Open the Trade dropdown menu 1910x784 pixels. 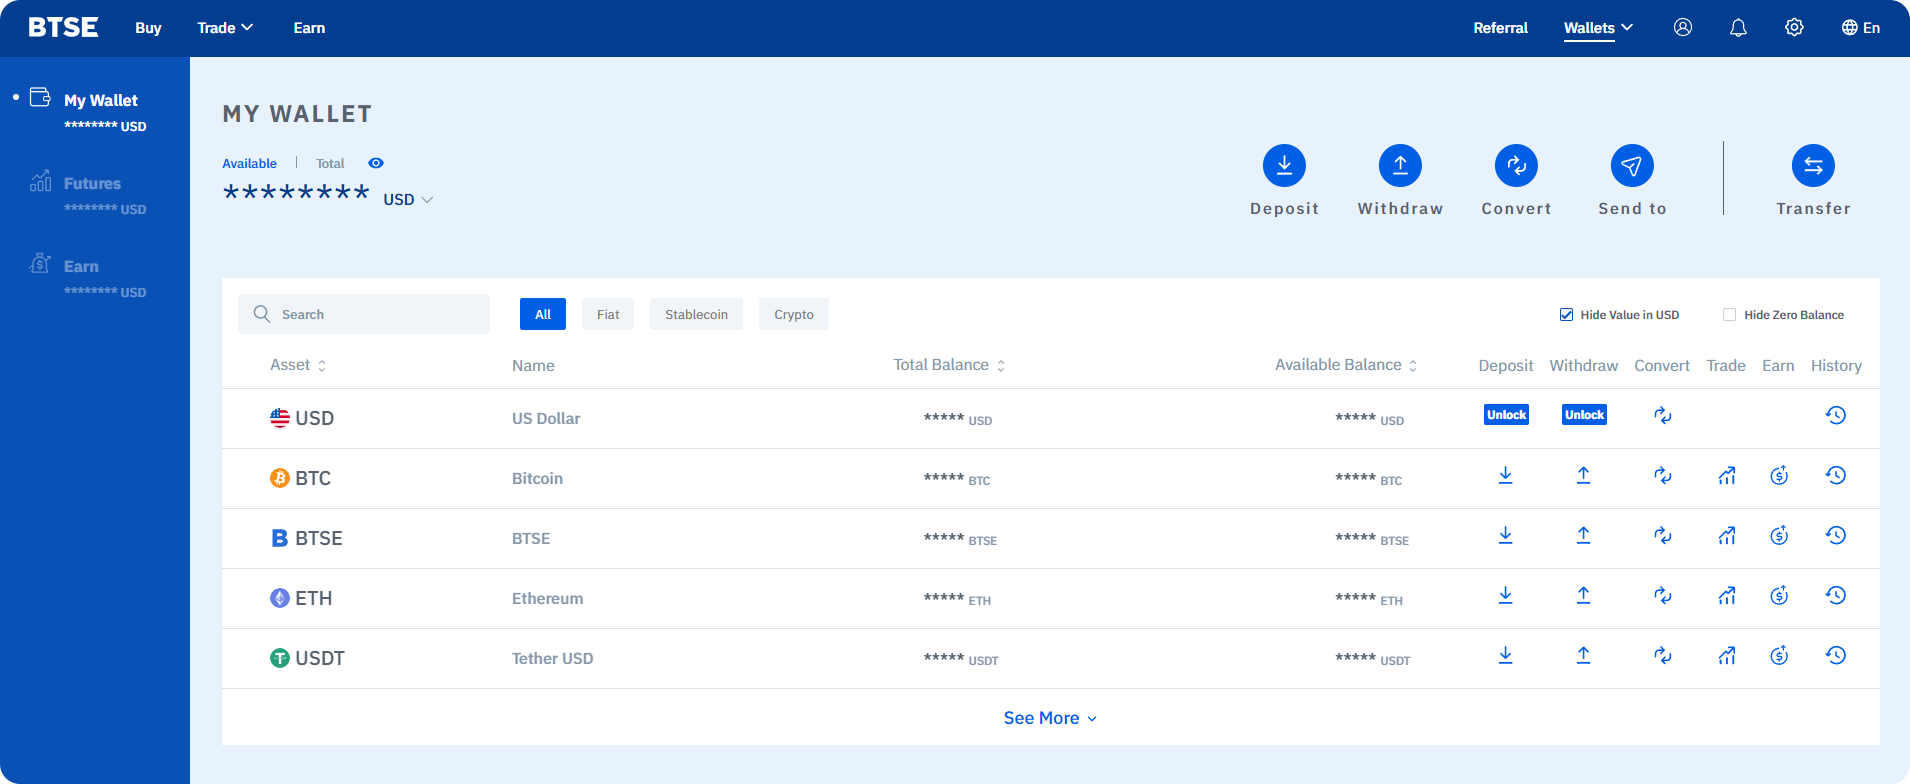coord(225,28)
